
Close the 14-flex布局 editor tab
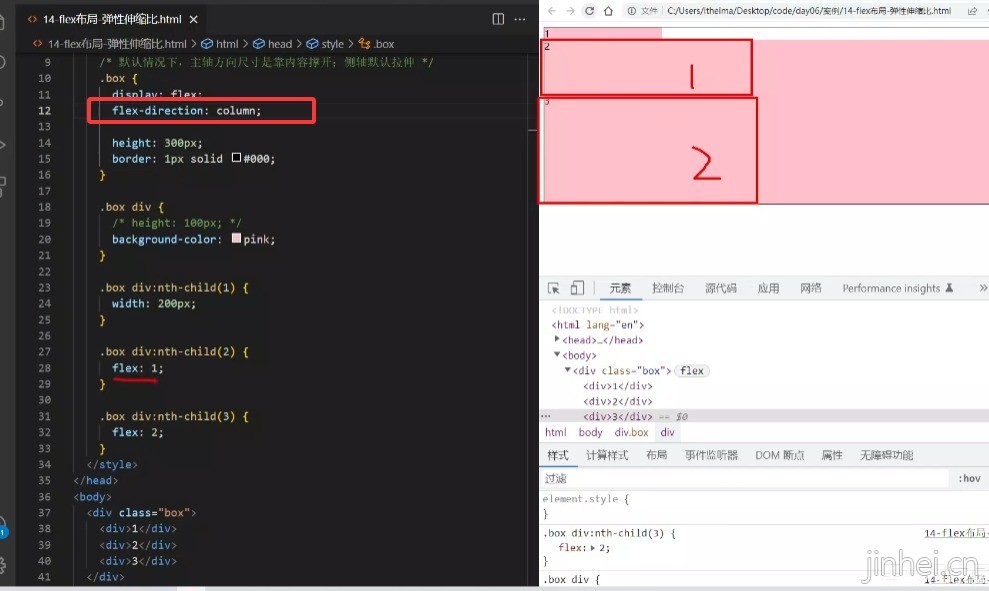[194, 20]
